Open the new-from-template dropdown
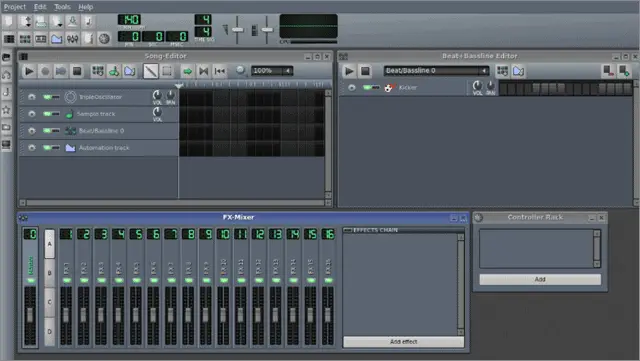Screen dimensions: 640x361 [x=24, y=21]
